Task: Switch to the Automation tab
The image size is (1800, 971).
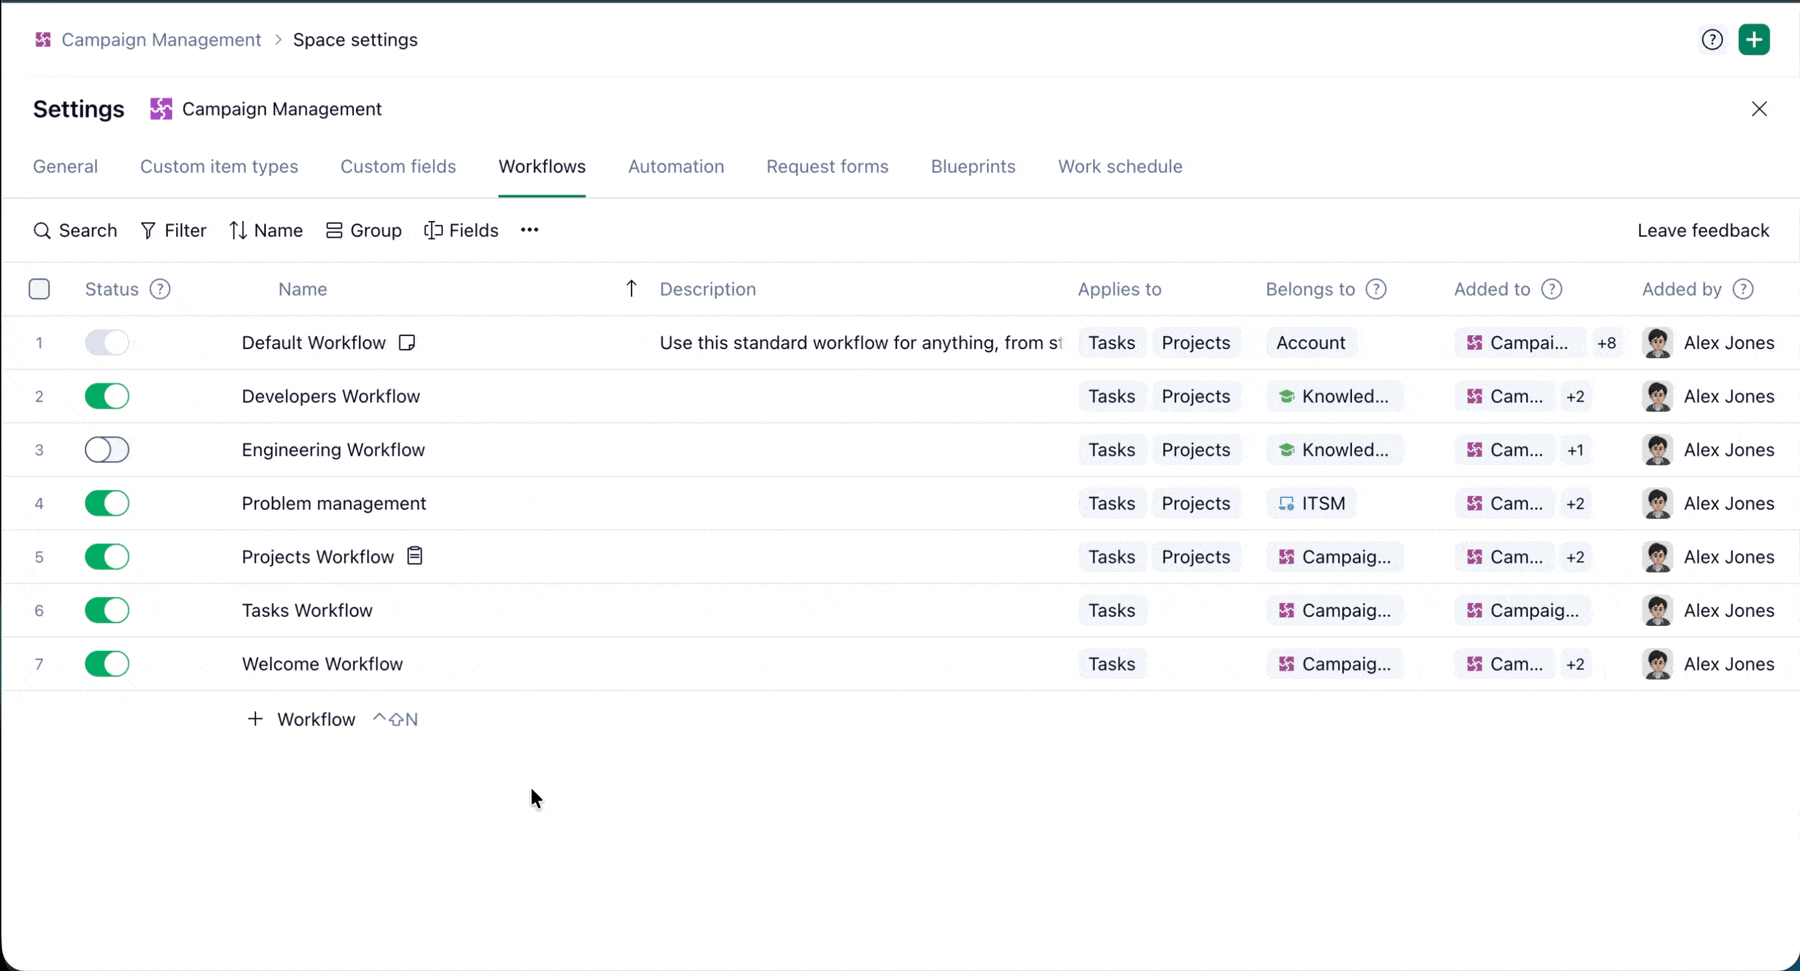Action: coord(676,166)
